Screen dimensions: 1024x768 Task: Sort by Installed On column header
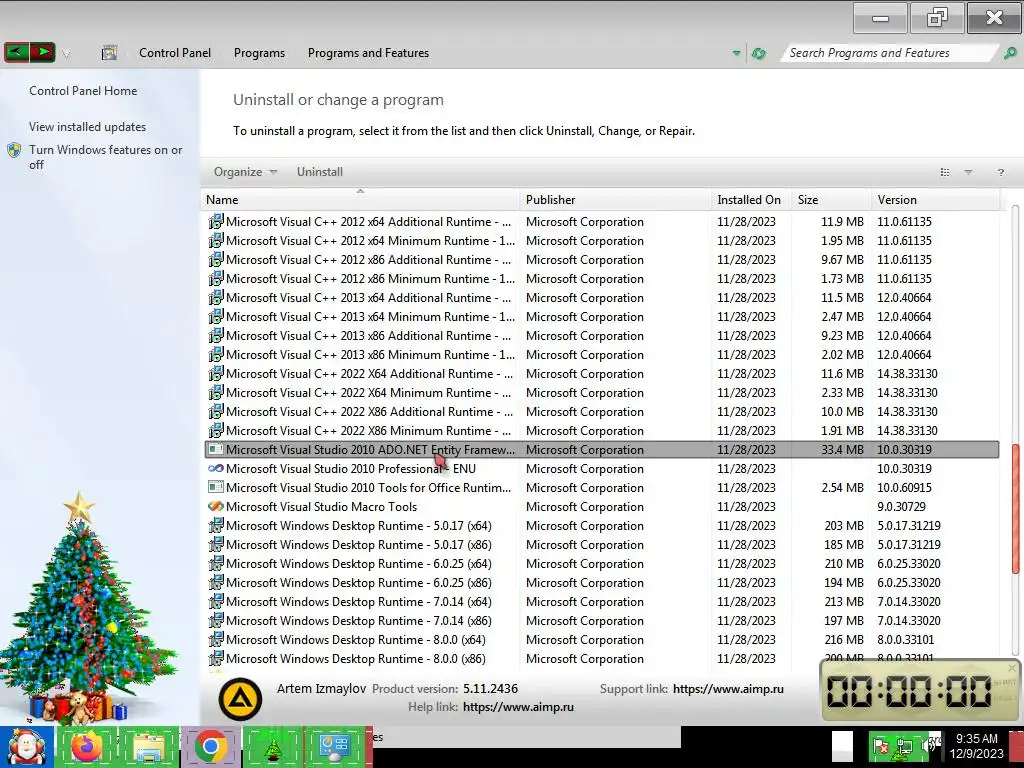(751, 200)
